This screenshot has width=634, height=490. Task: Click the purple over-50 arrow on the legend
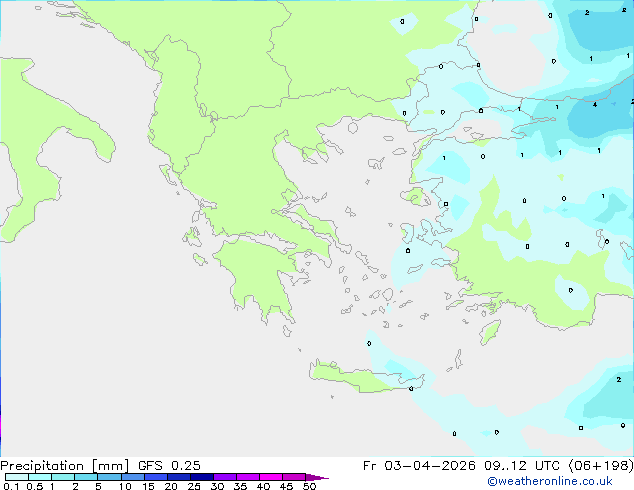pos(317,477)
